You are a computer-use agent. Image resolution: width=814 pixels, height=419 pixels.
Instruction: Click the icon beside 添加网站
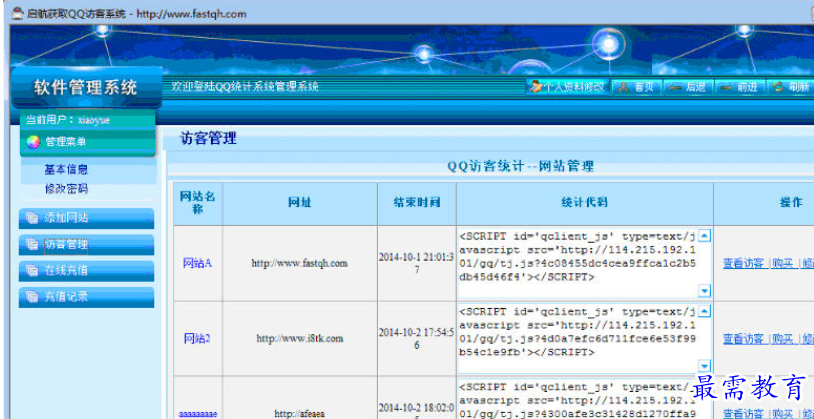(32, 218)
